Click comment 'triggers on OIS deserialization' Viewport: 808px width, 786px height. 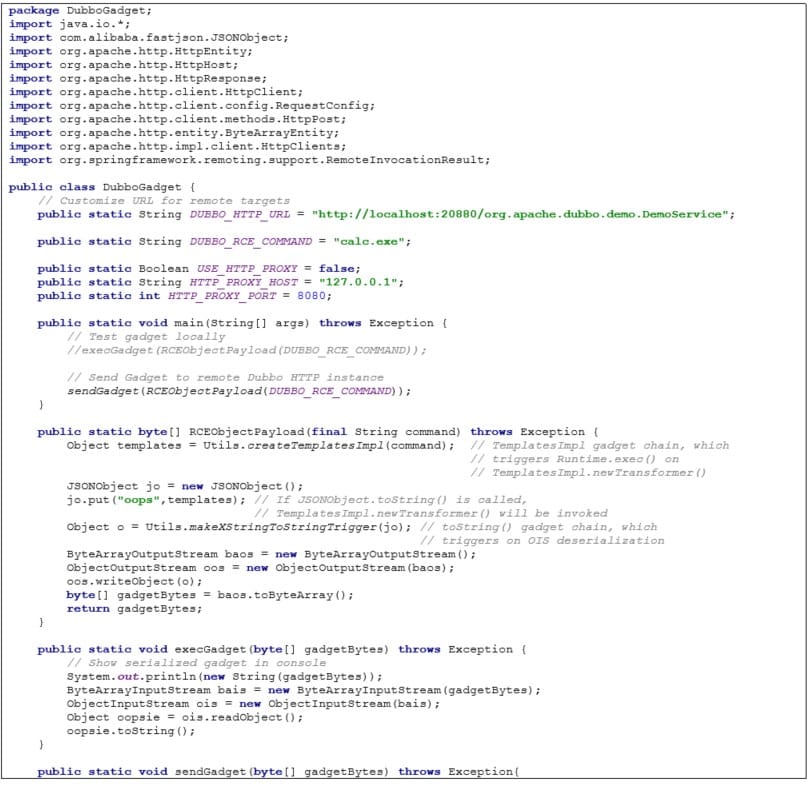(542, 541)
